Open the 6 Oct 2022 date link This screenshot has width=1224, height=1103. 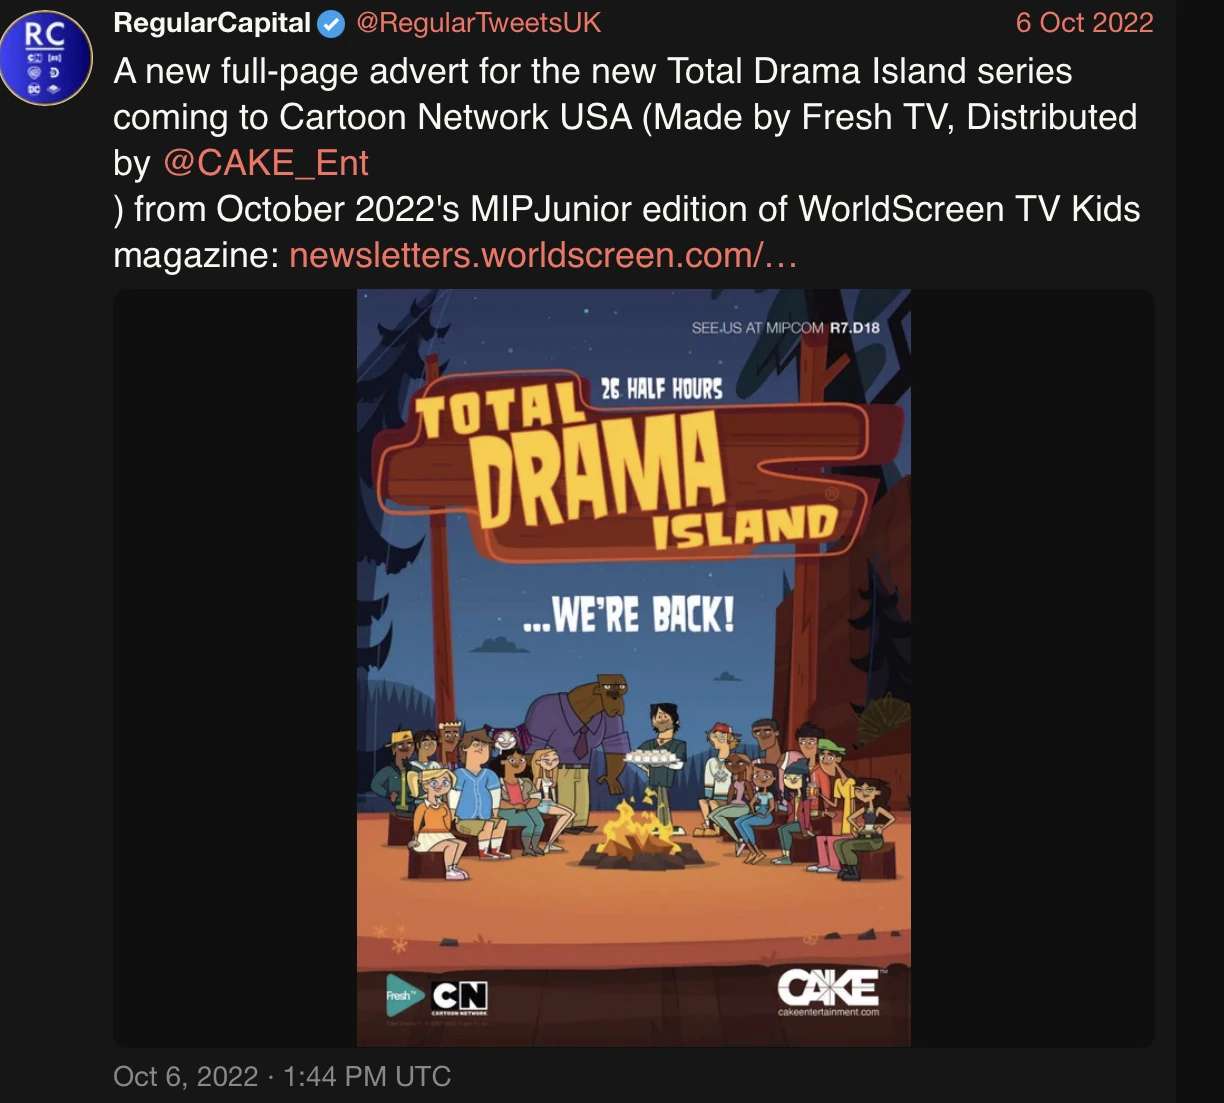tap(1084, 23)
